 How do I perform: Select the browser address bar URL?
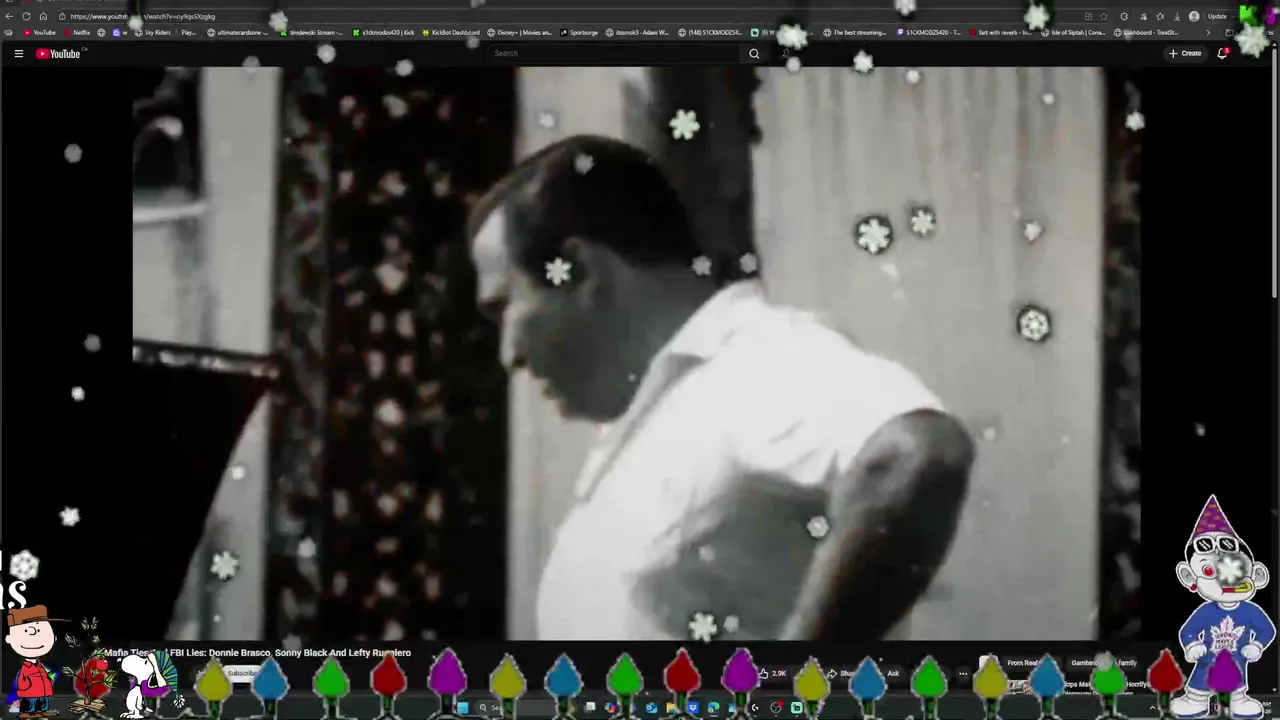[142, 16]
